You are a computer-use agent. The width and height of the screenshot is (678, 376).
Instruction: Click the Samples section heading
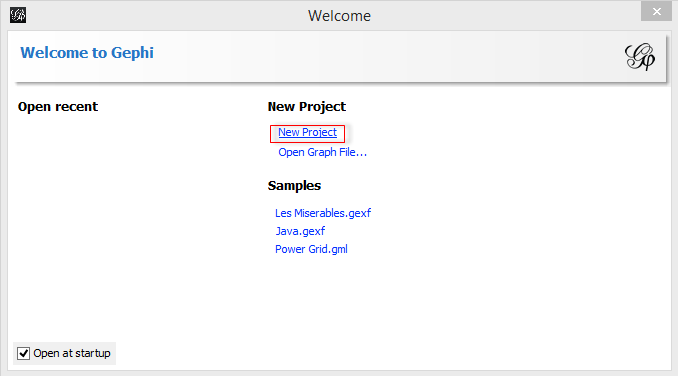(x=294, y=186)
